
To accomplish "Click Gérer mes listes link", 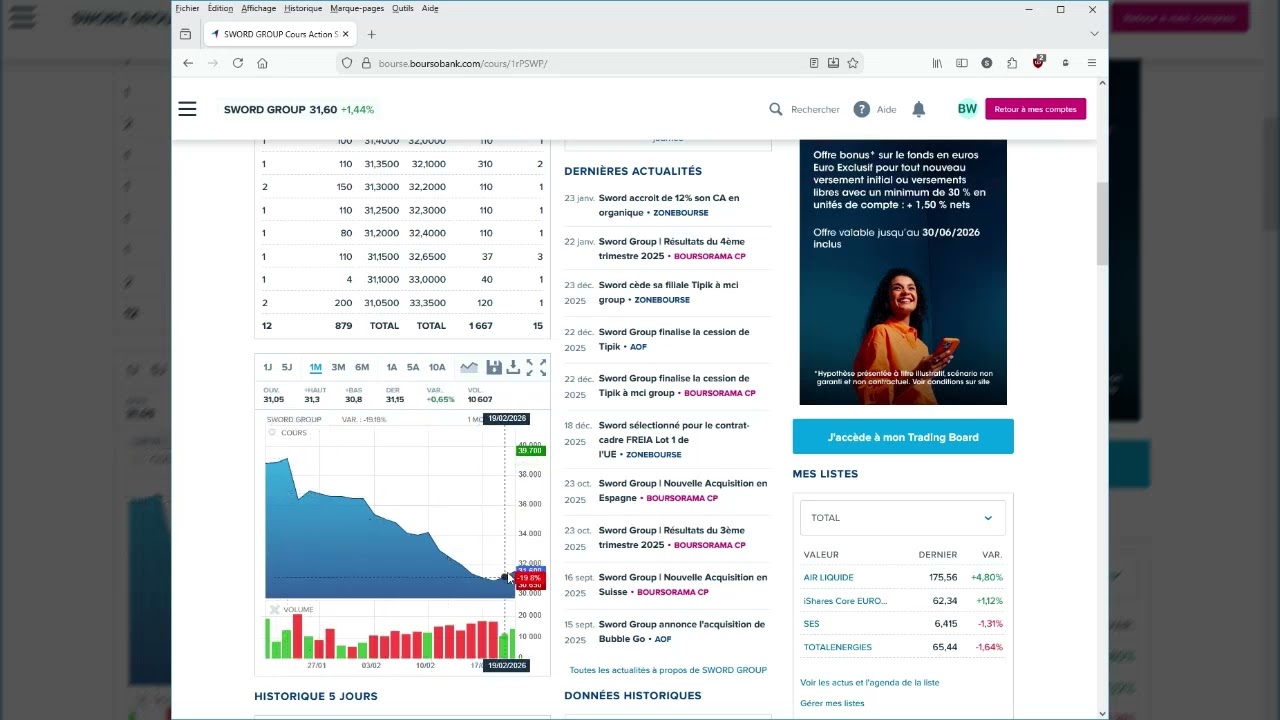I will [832, 703].
